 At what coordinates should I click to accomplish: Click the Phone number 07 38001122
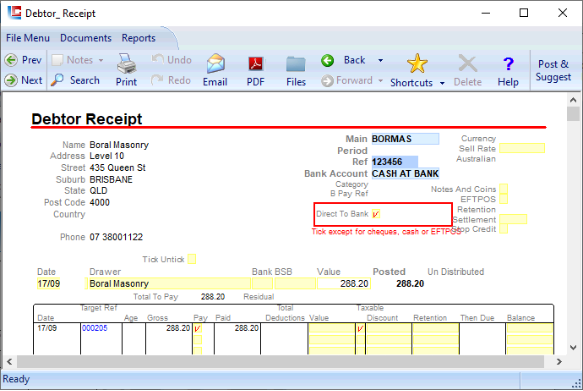click(x=116, y=237)
